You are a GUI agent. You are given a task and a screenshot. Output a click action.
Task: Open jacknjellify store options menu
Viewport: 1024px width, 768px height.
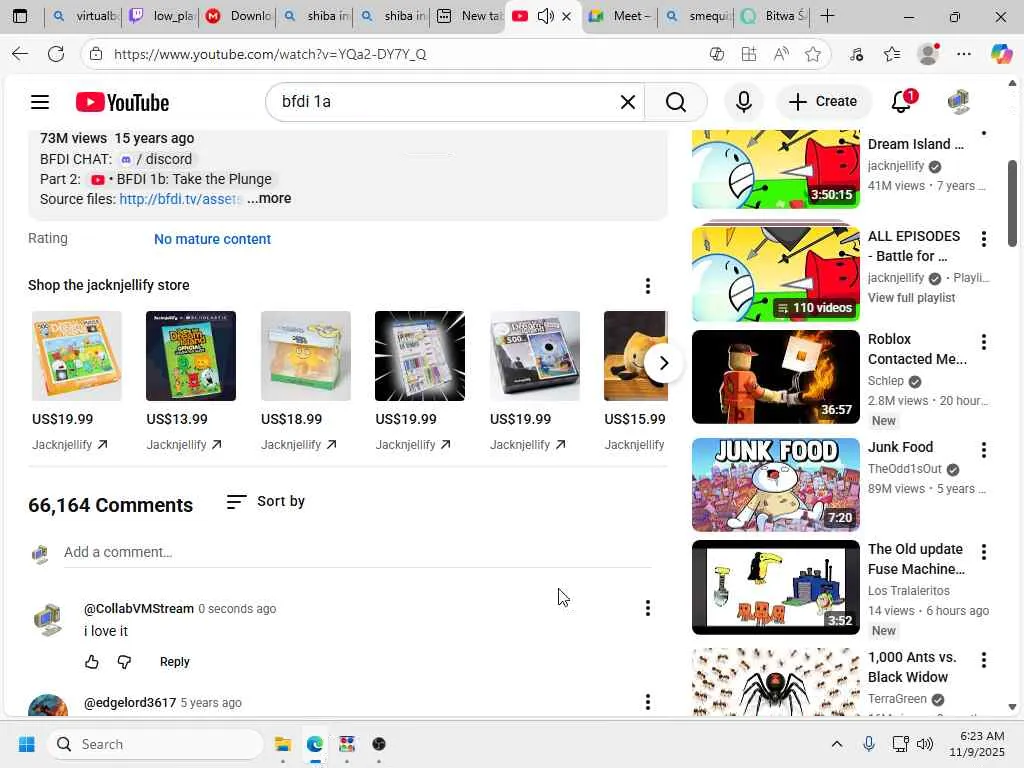click(x=647, y=285)
